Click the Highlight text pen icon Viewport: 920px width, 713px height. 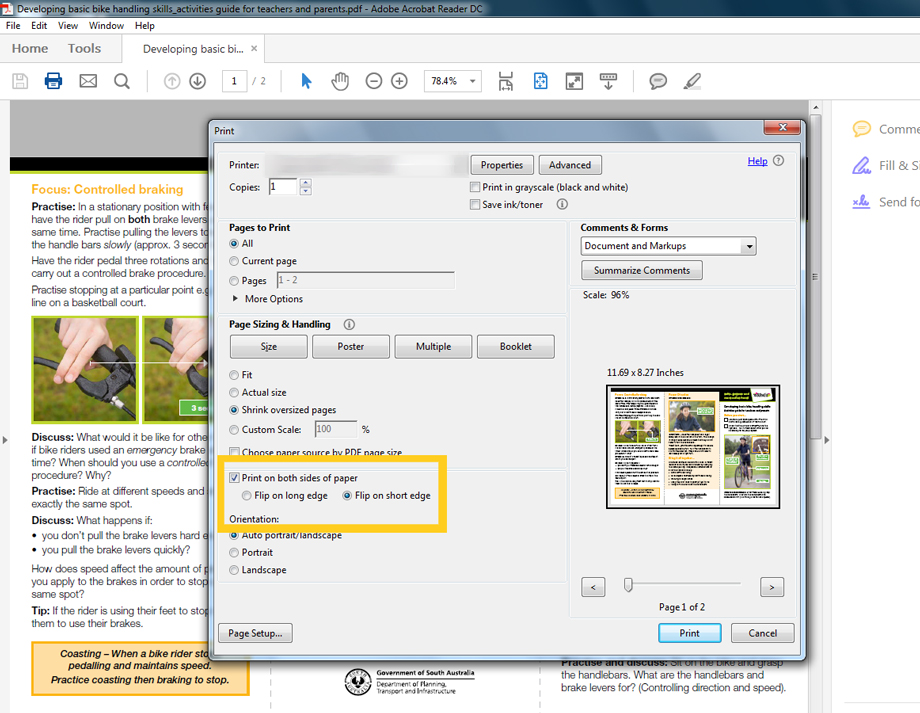click(692, 81)
